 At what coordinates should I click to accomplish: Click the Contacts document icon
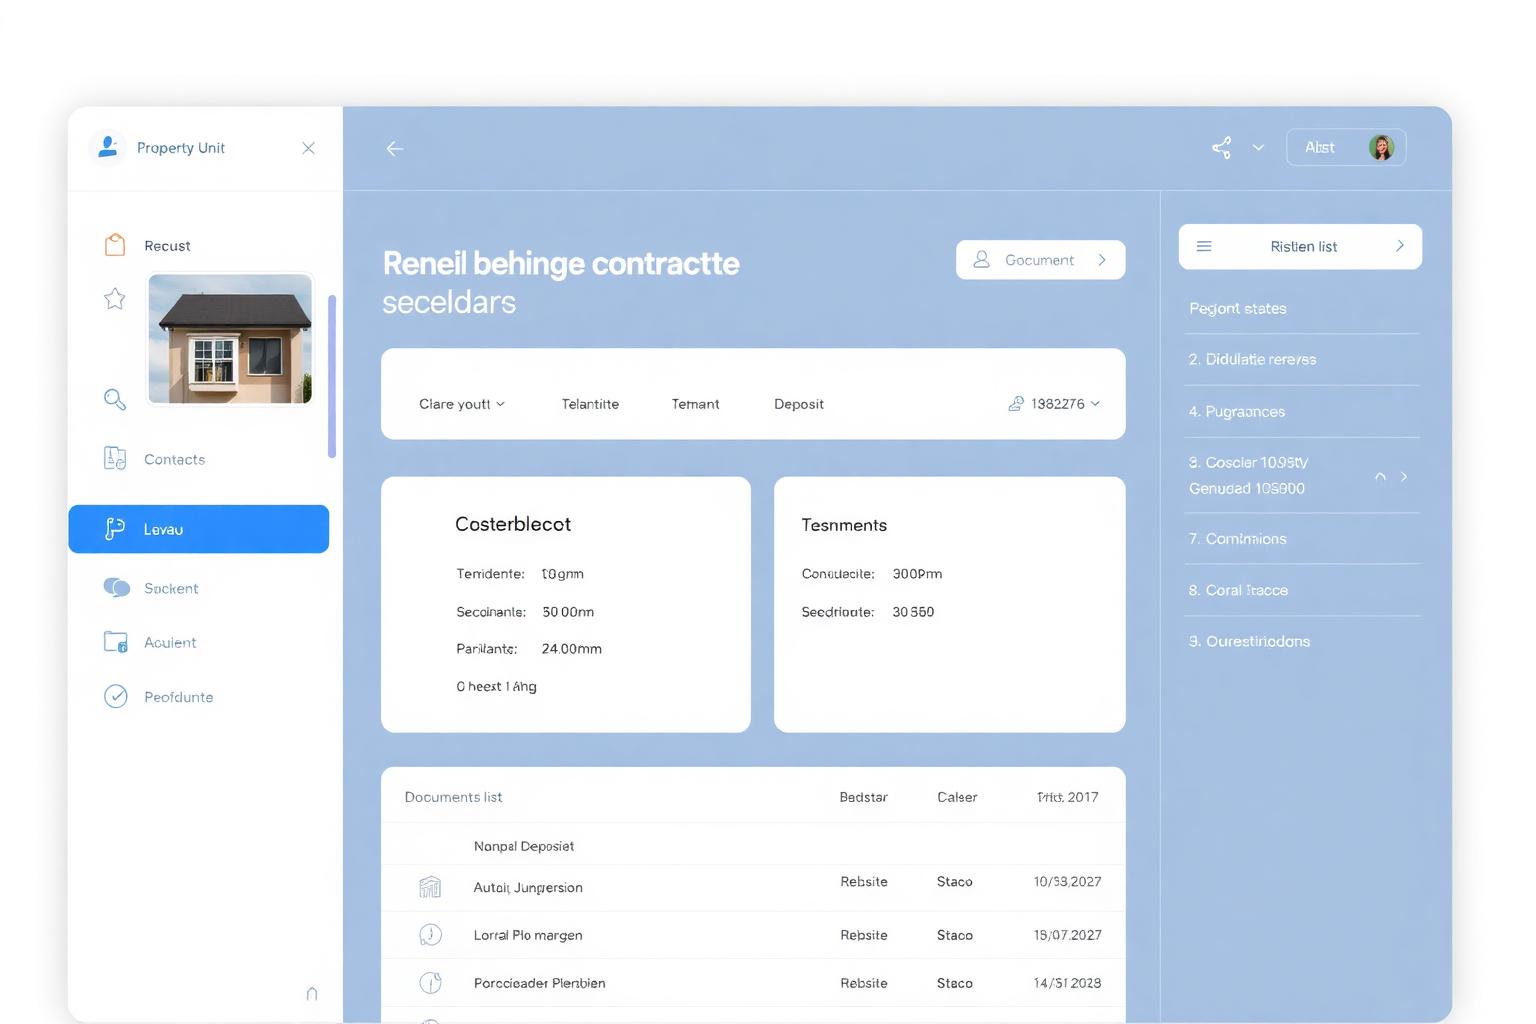[115, 458]
